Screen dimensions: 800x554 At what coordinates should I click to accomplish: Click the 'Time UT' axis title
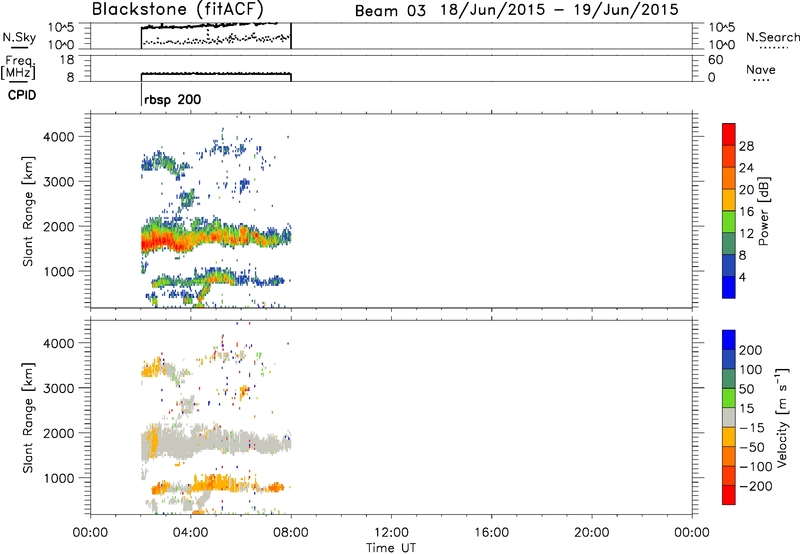391,548
